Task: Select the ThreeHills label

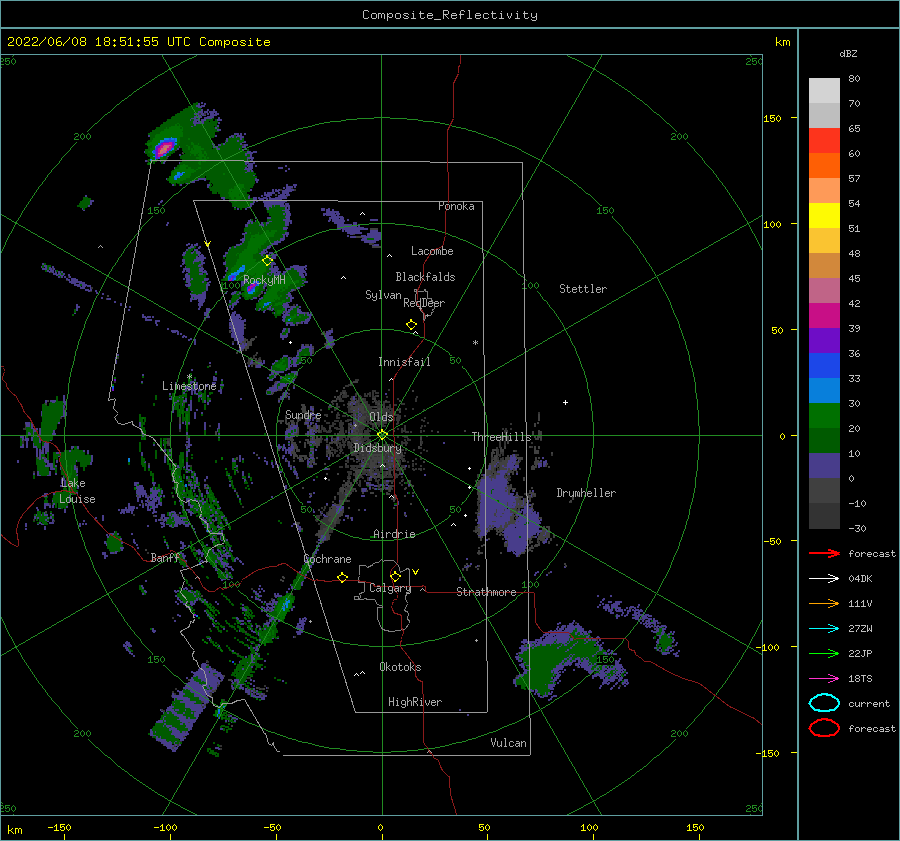Action: 502,437
